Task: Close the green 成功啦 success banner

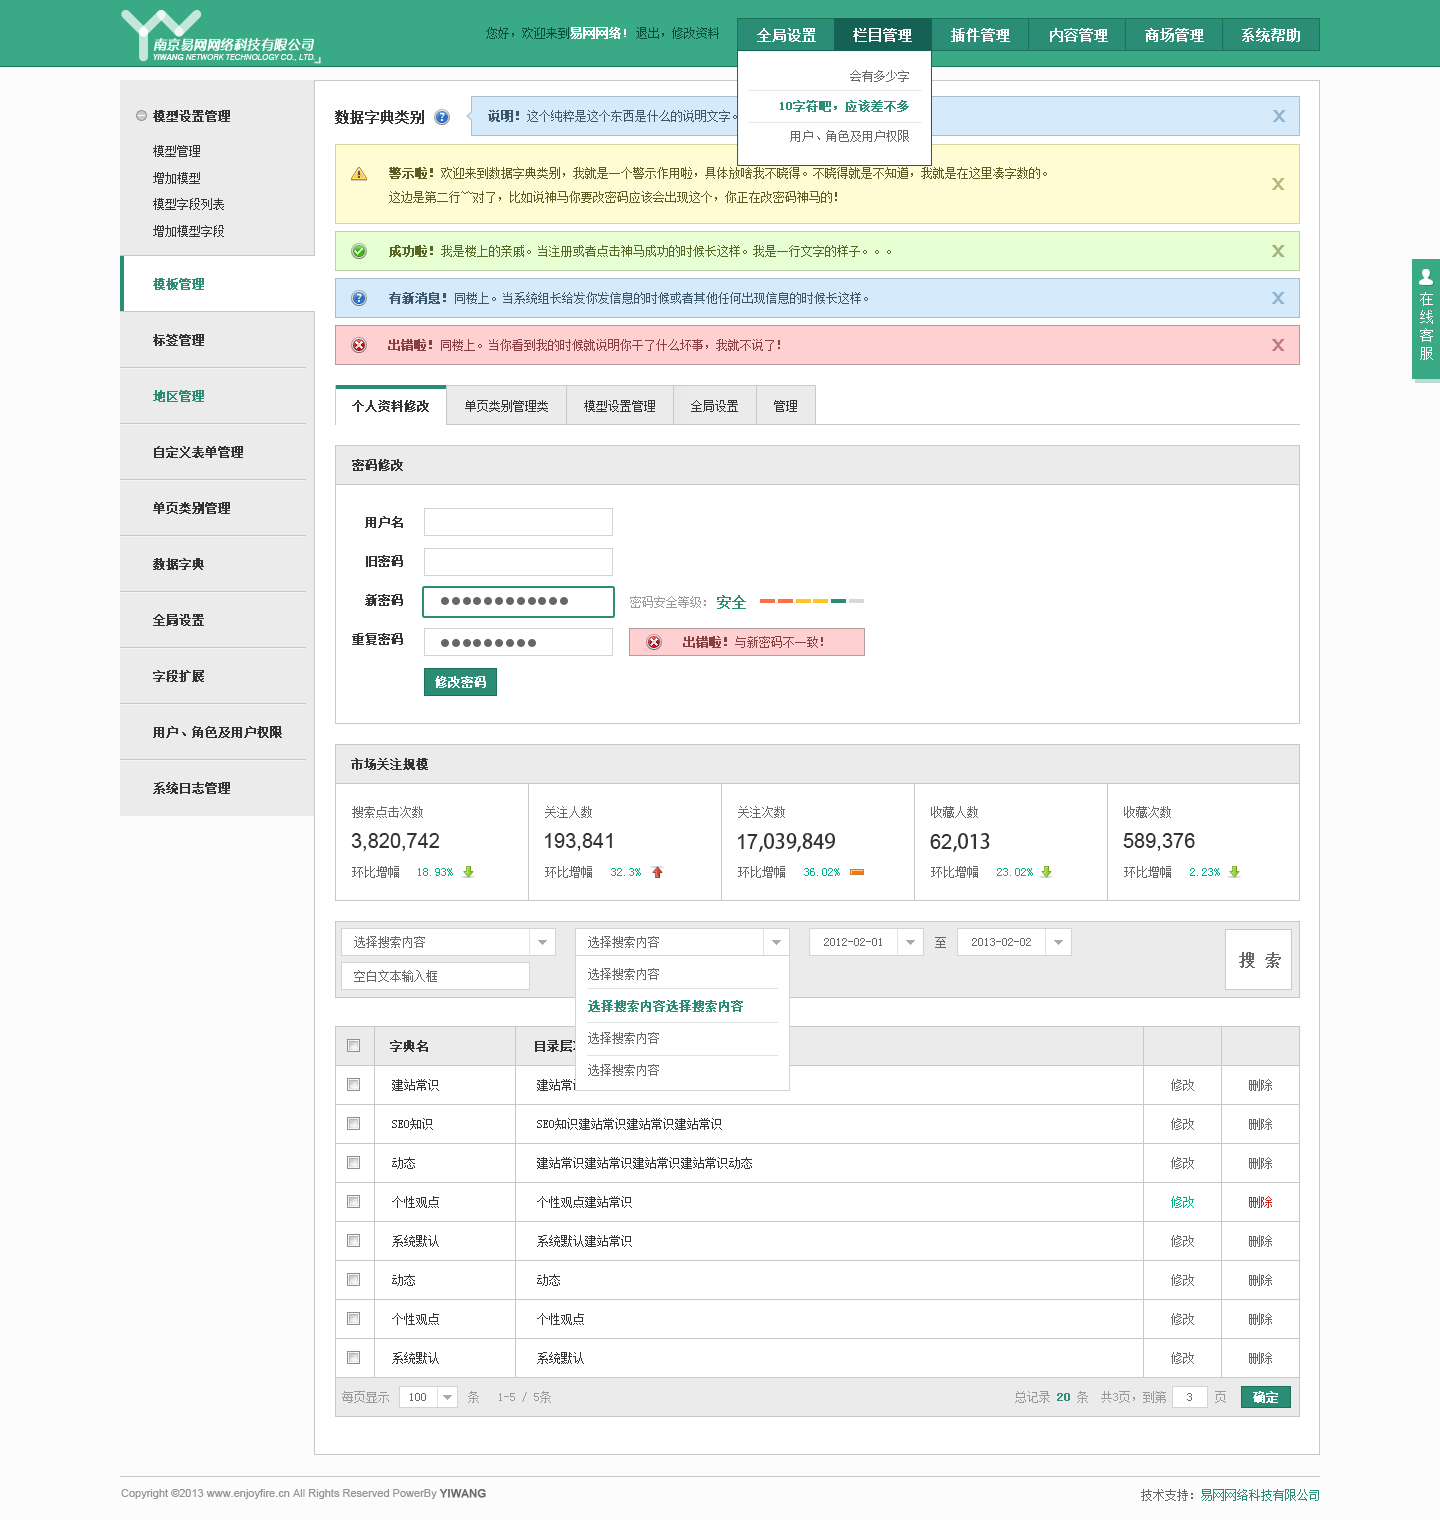Action: coord(1278,251)
